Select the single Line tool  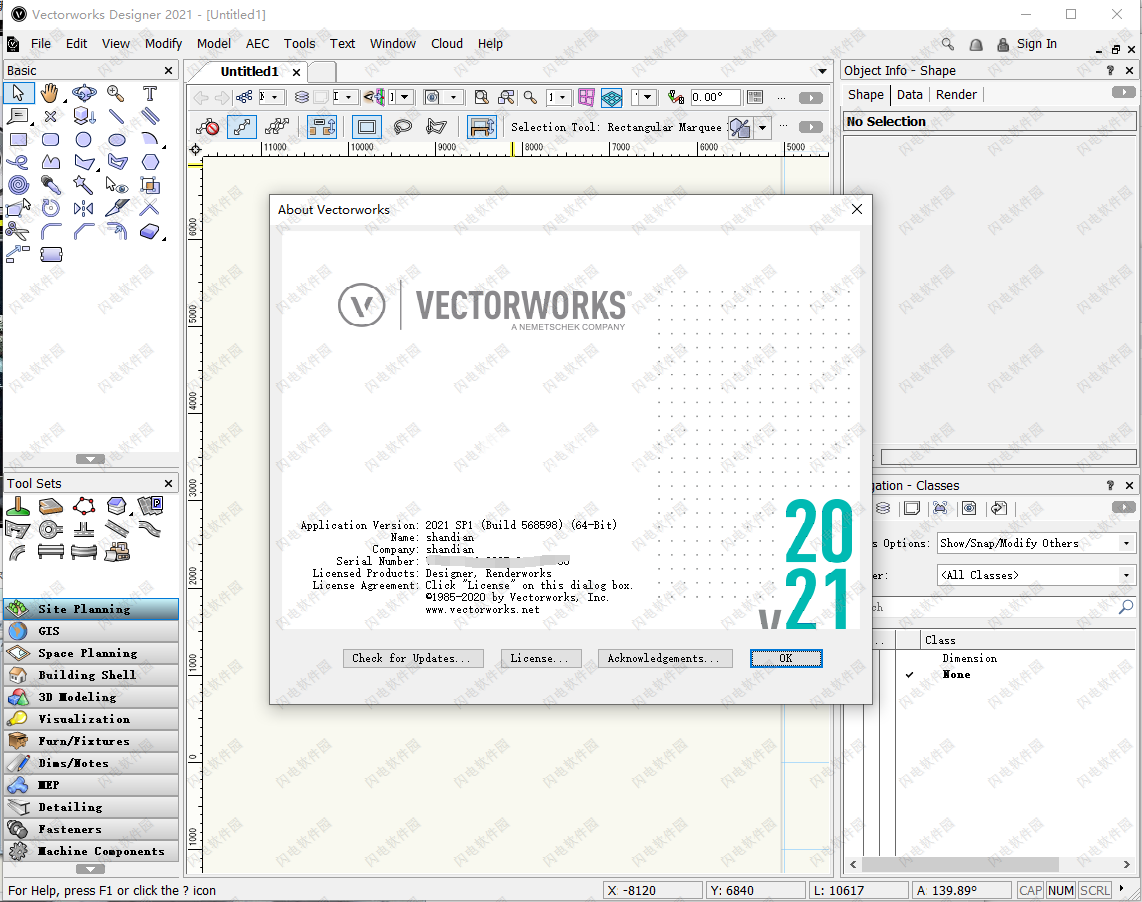[116, 116]
